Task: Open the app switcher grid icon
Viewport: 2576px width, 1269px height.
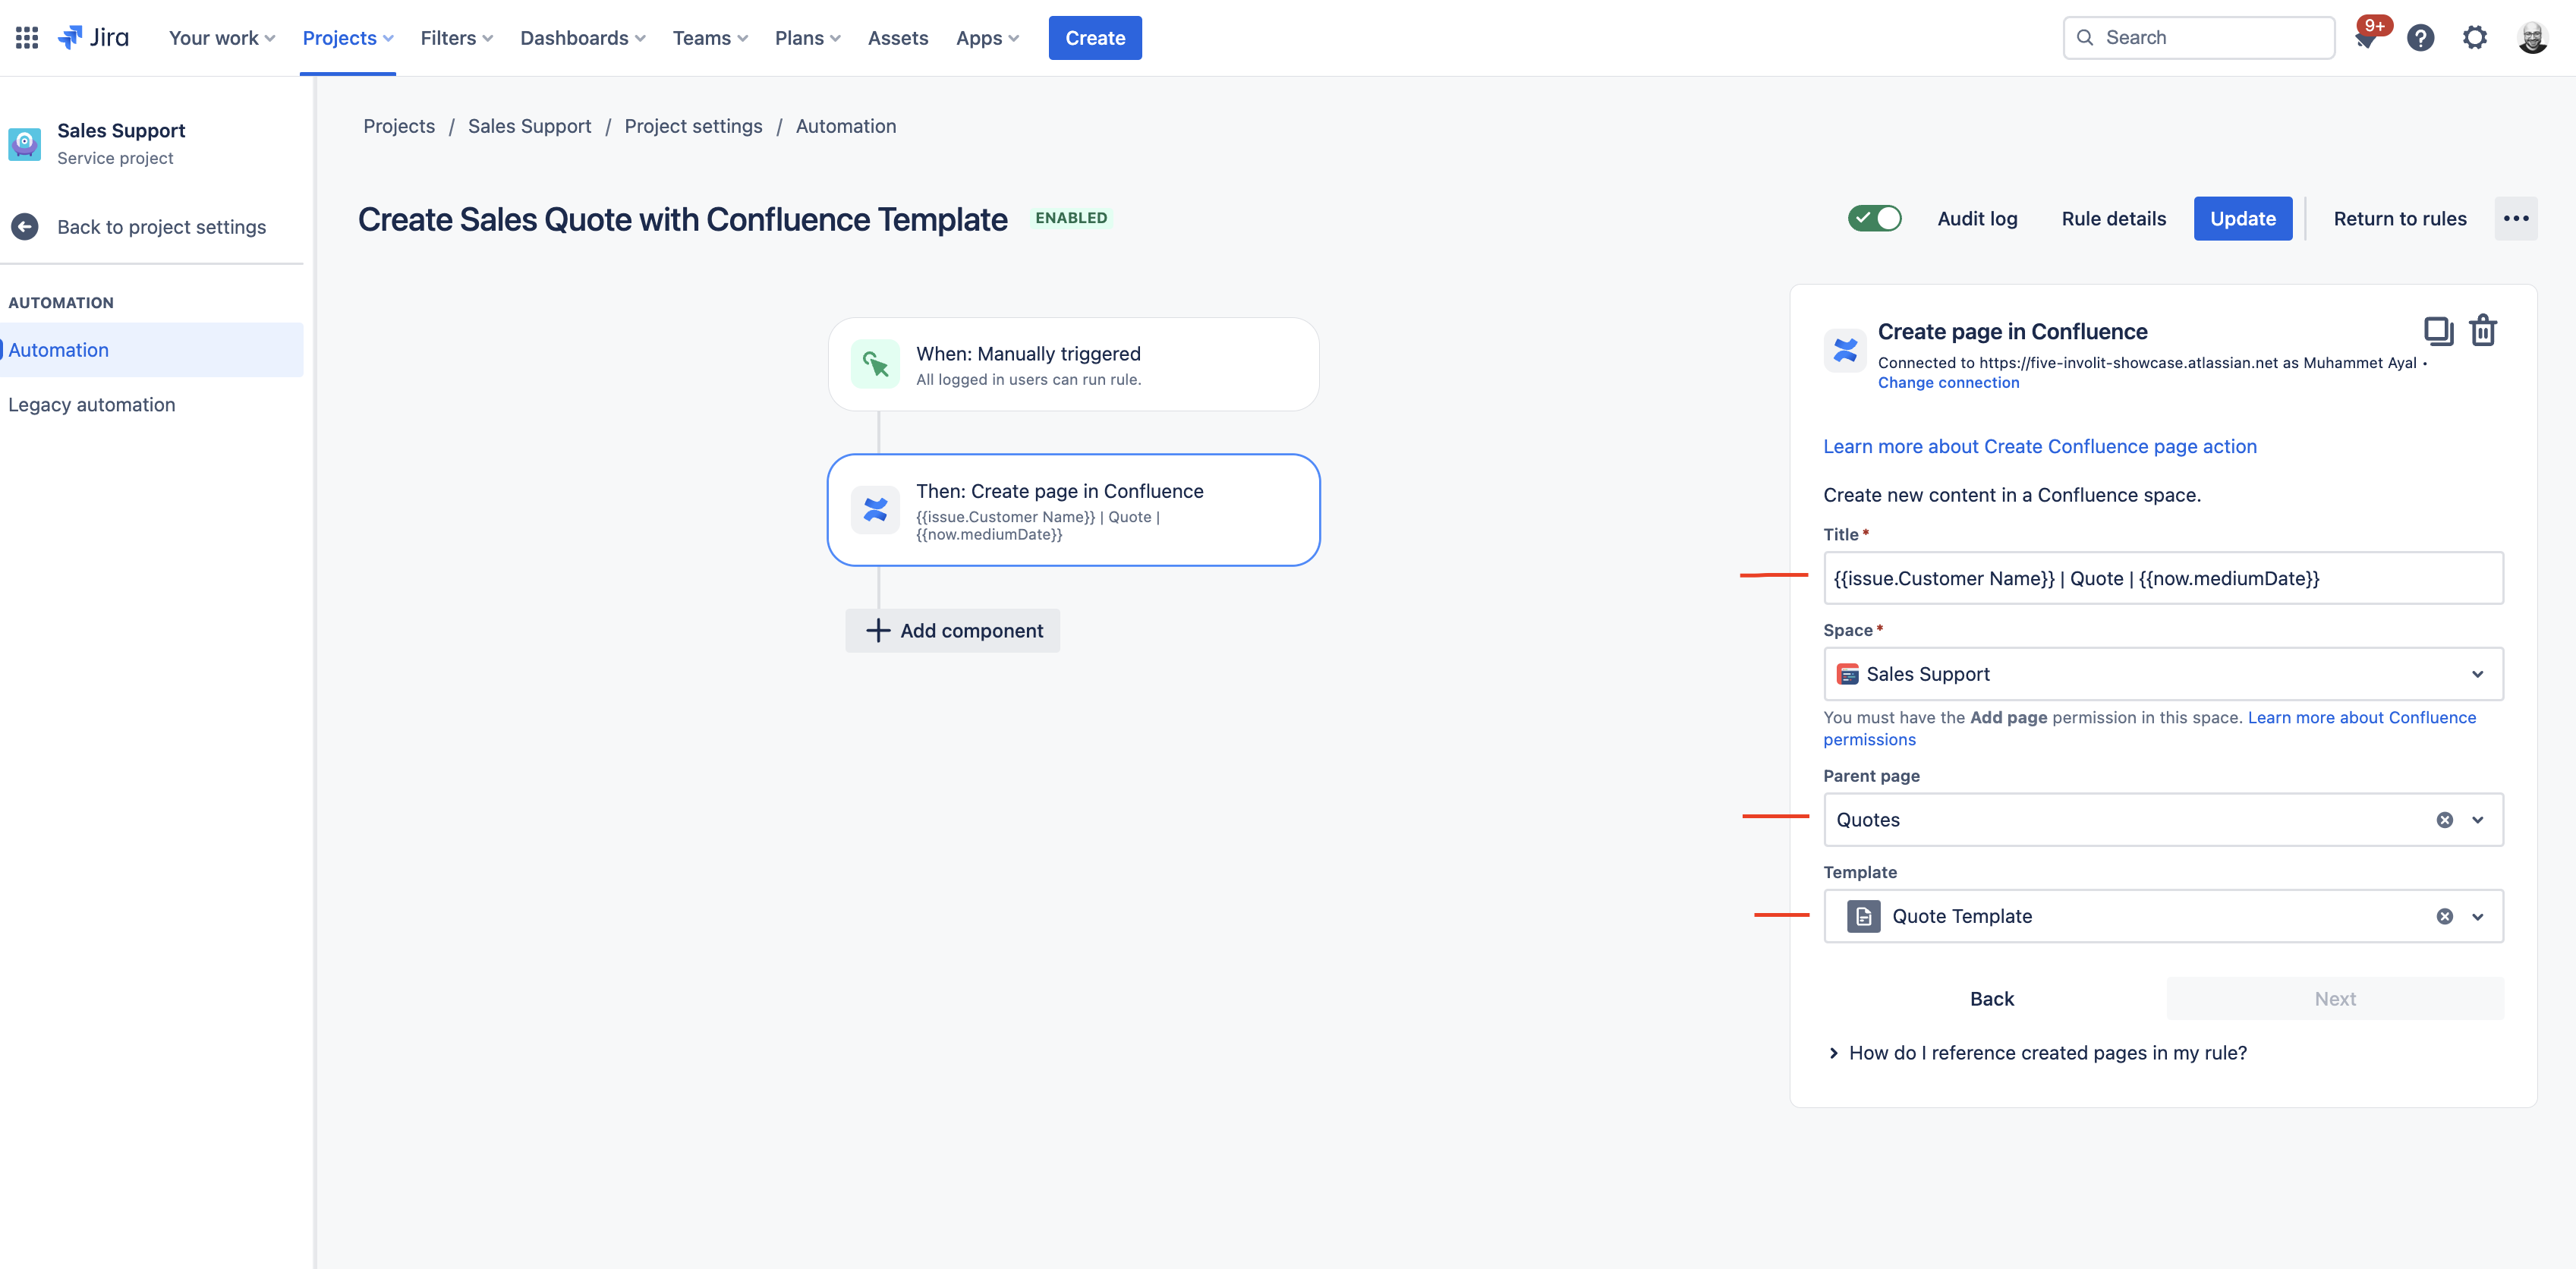Action: (27, 38)
